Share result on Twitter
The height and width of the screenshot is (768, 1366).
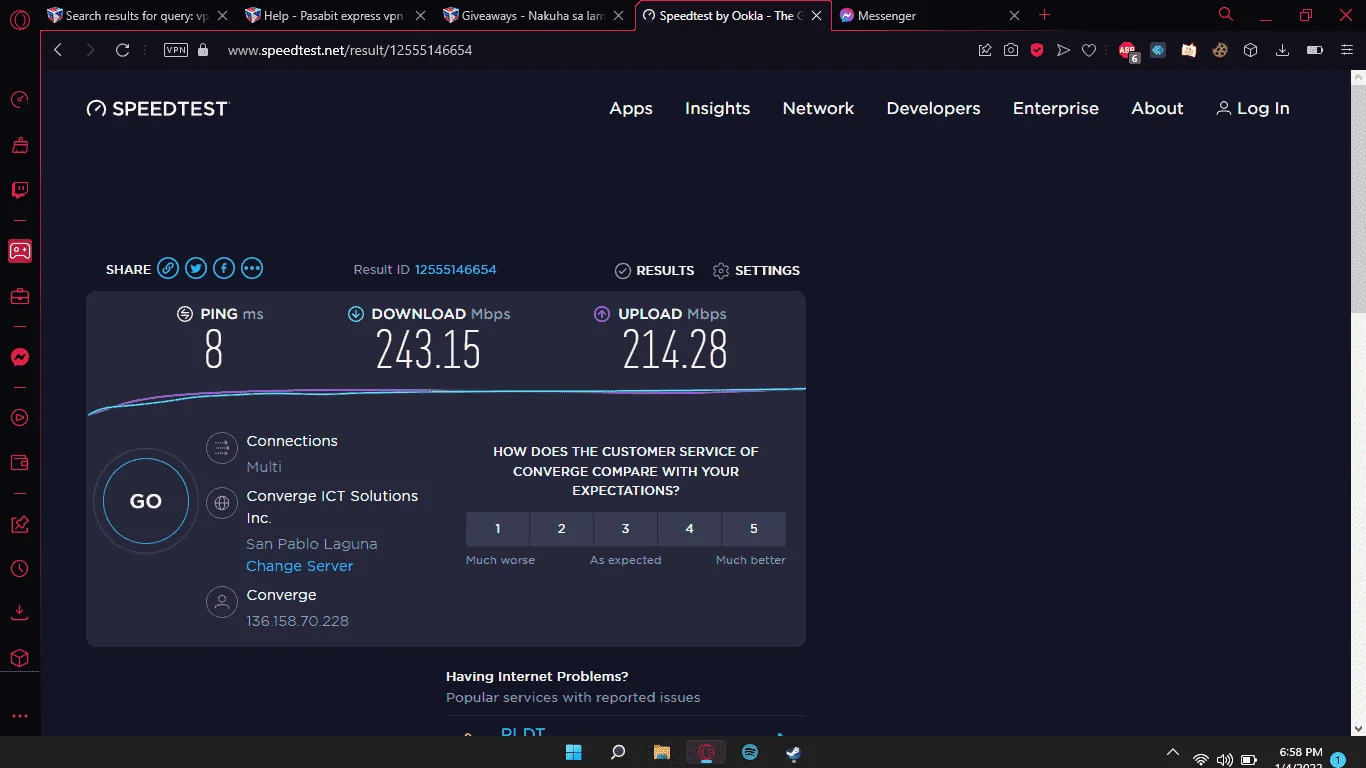point(196,268)
